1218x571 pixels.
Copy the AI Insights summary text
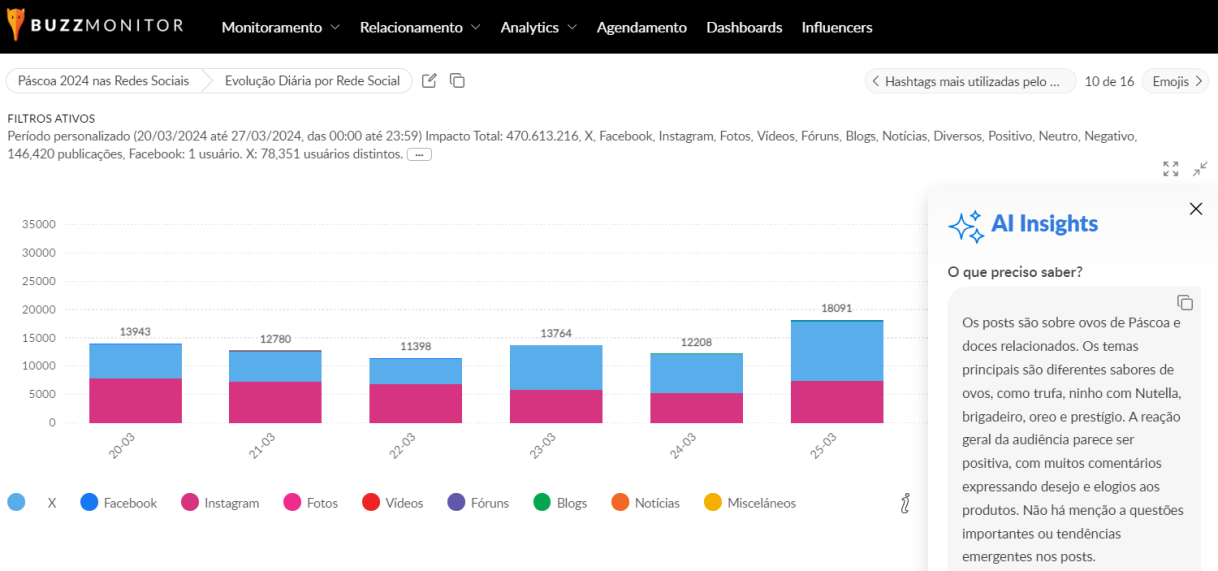[x=1184, y=302]
